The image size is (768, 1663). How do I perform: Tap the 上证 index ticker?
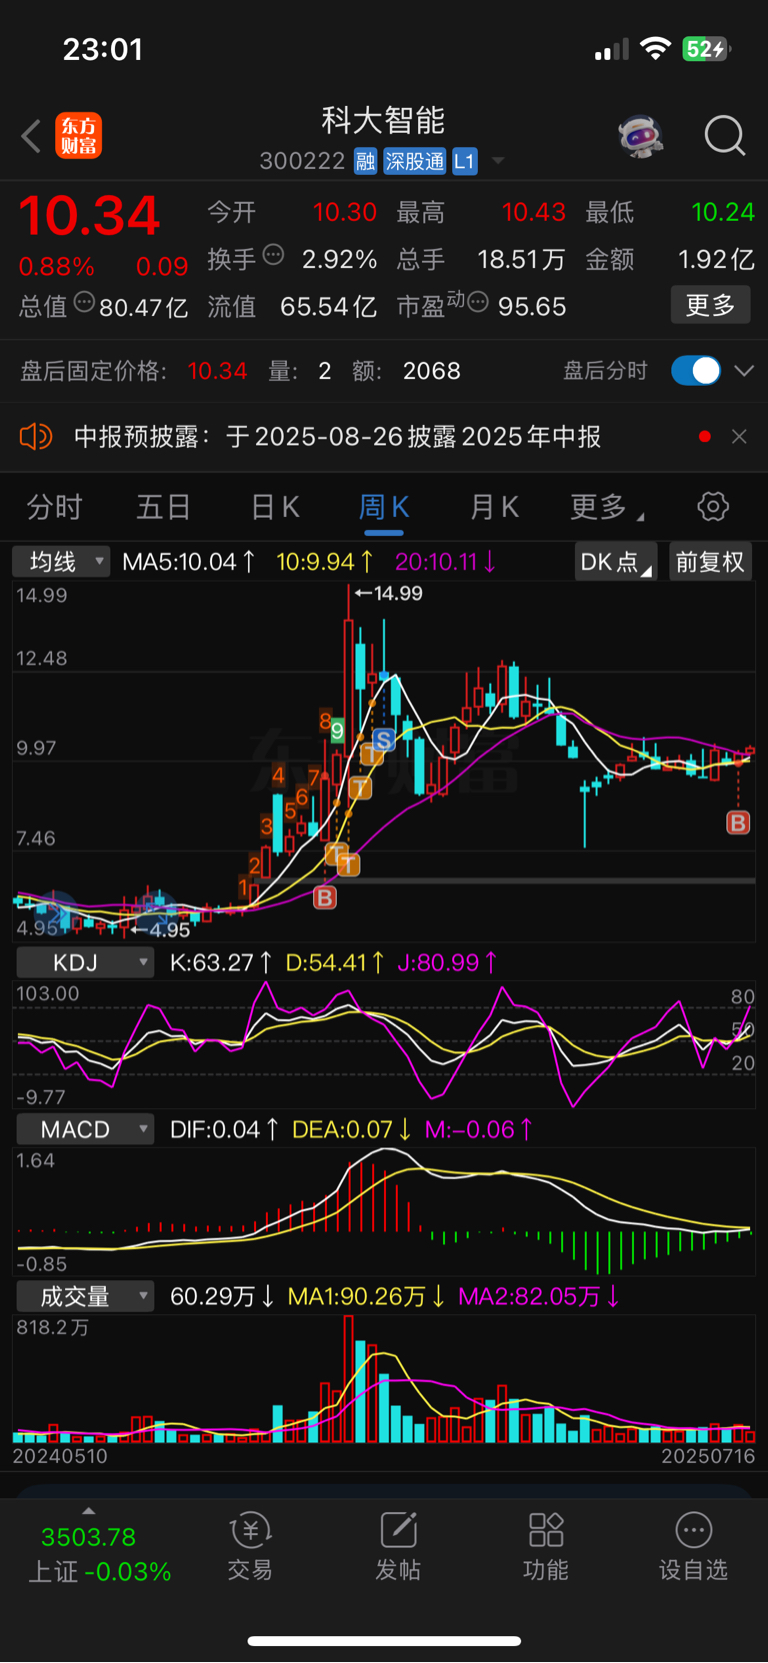[99, 1554]
